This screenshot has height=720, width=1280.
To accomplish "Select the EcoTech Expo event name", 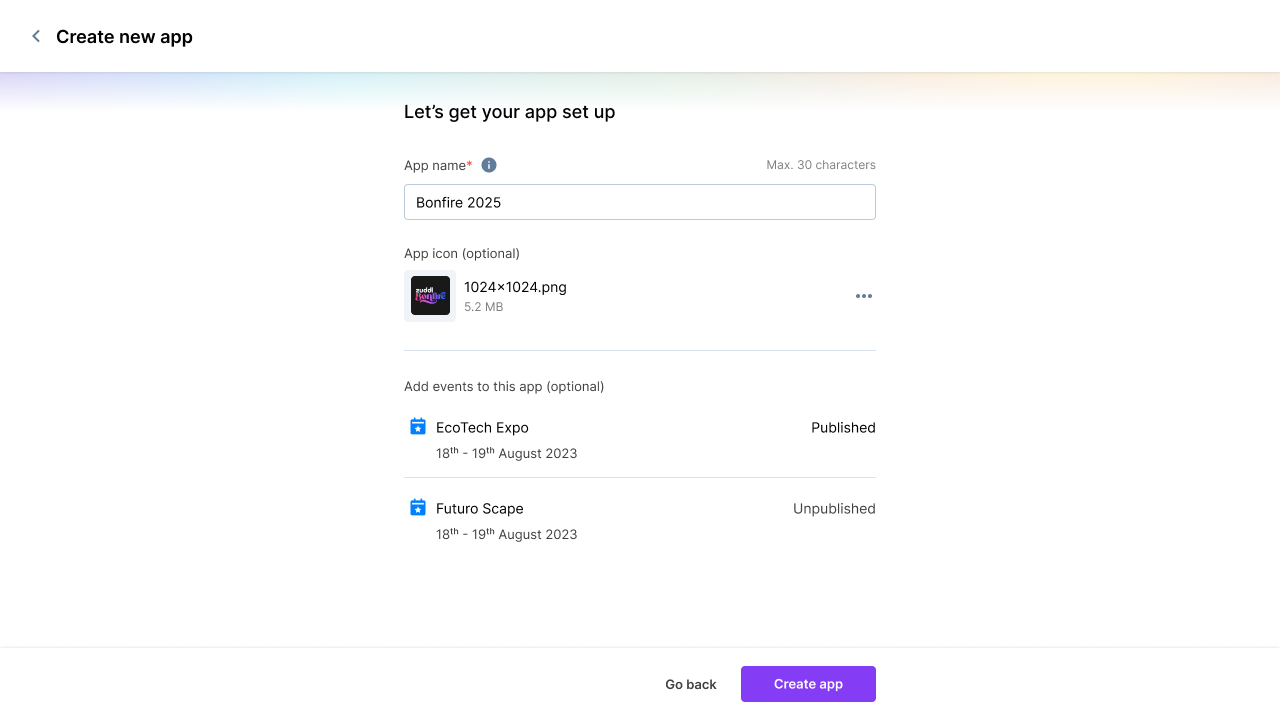I will point(482,427).
